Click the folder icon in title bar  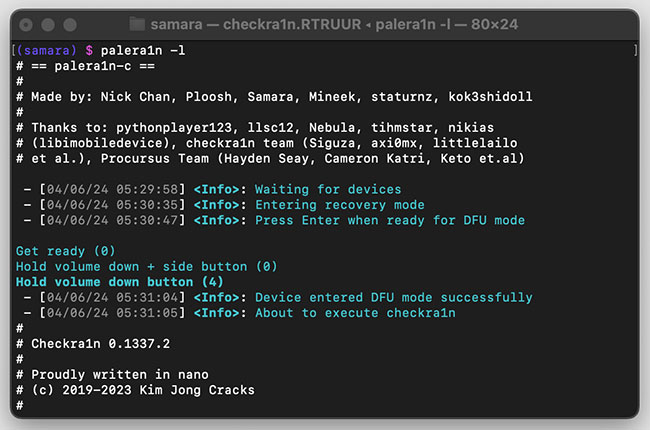pyautogui.click(x=137, y=24)
